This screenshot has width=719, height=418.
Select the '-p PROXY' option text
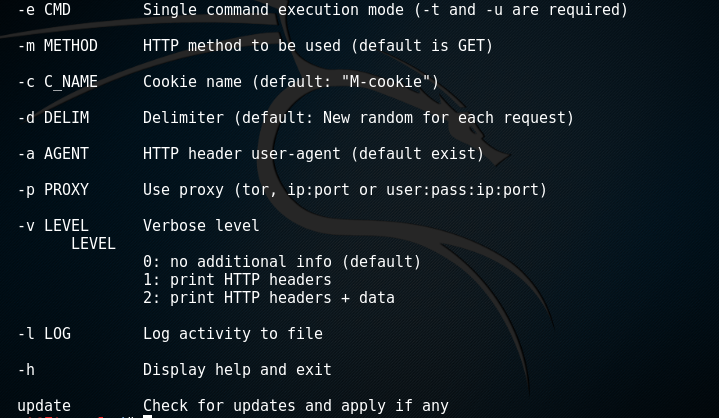click(x=53, y=190)
